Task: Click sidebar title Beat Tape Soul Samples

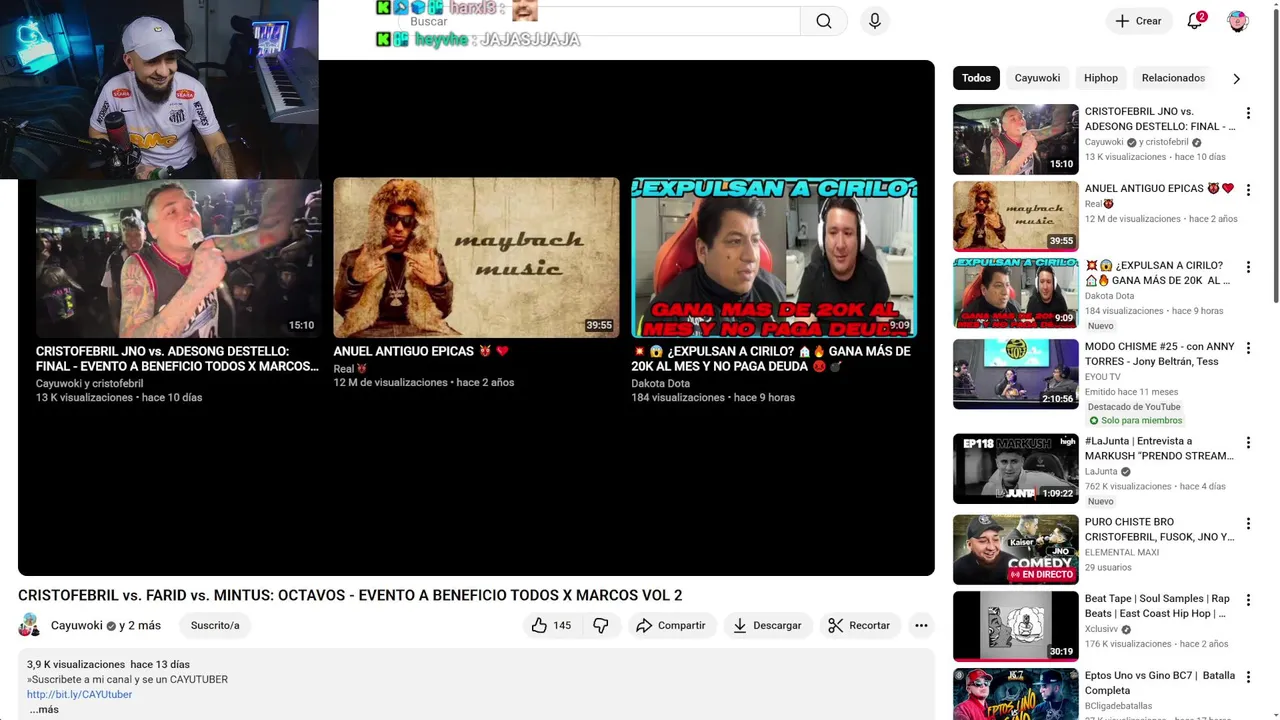Action: 1159,606
